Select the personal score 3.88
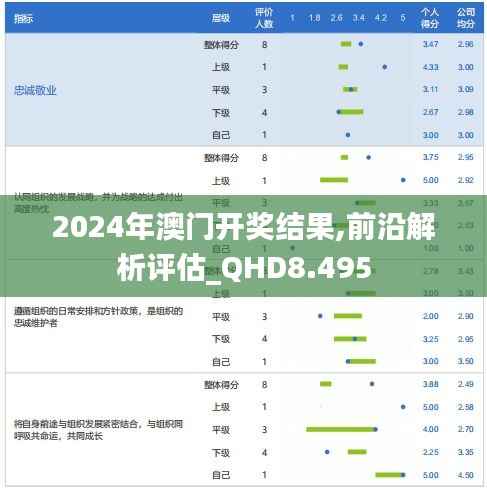 (430, 384)
